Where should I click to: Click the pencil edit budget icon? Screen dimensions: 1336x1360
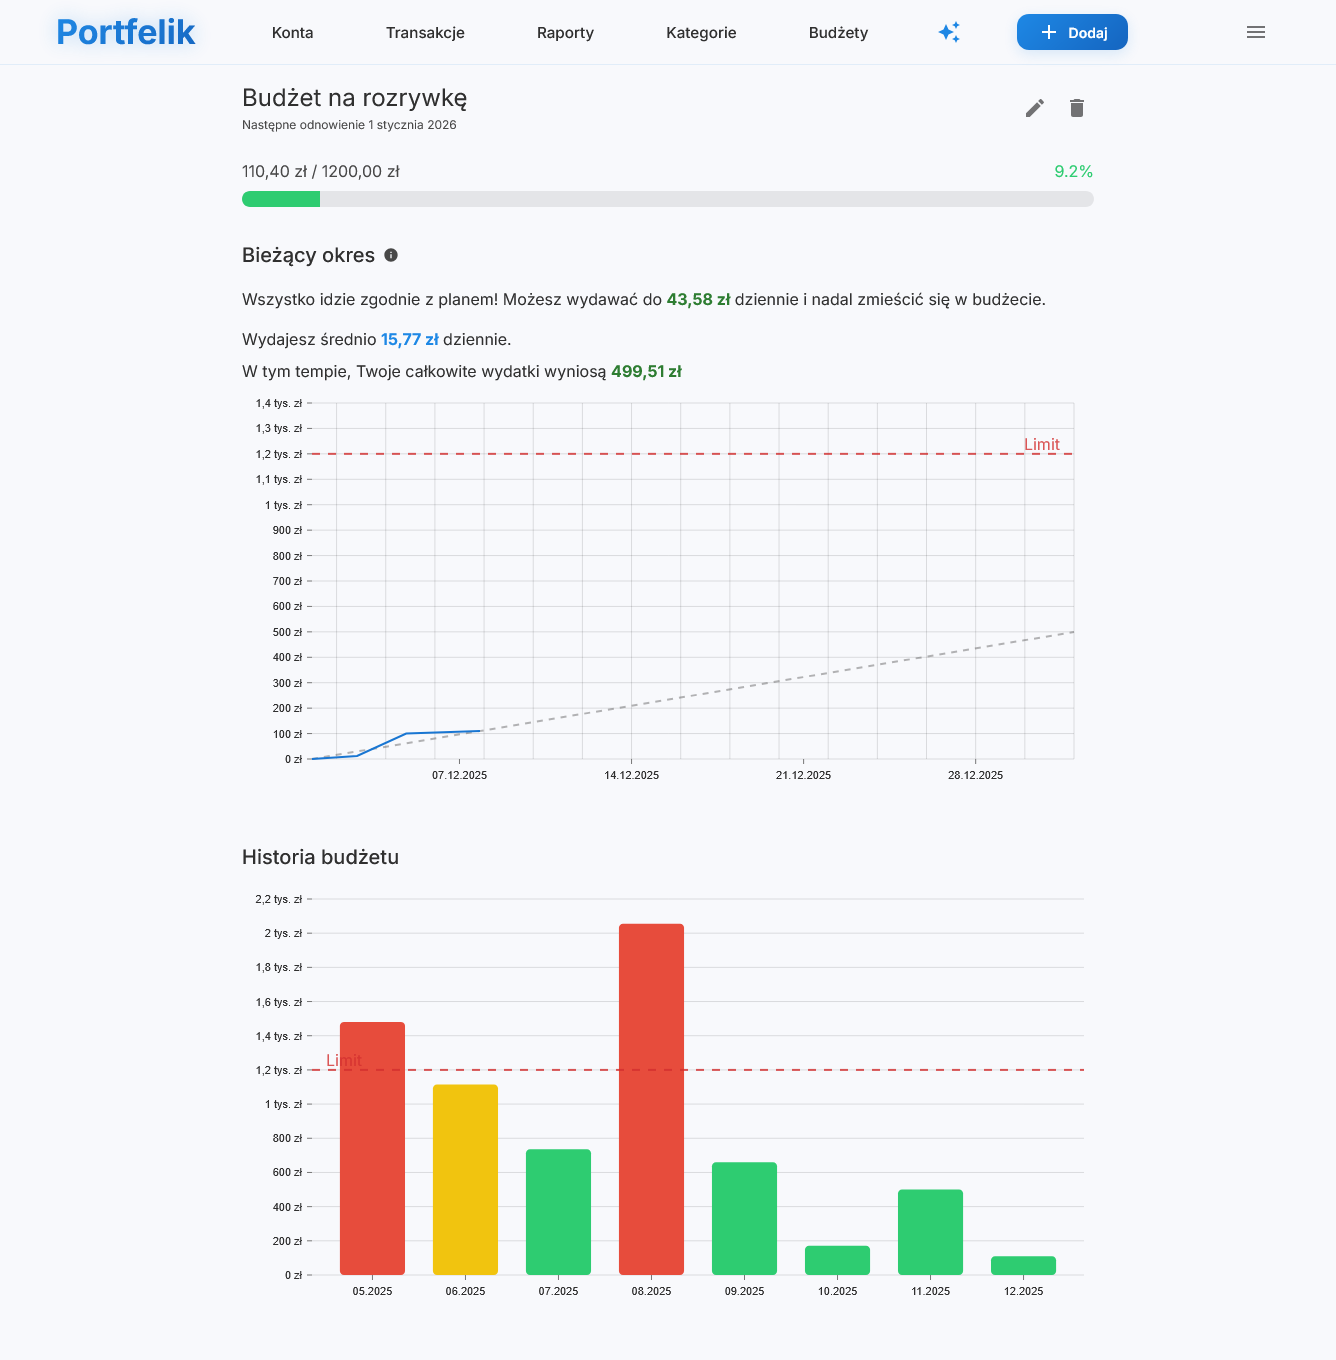click(1035, 108)
